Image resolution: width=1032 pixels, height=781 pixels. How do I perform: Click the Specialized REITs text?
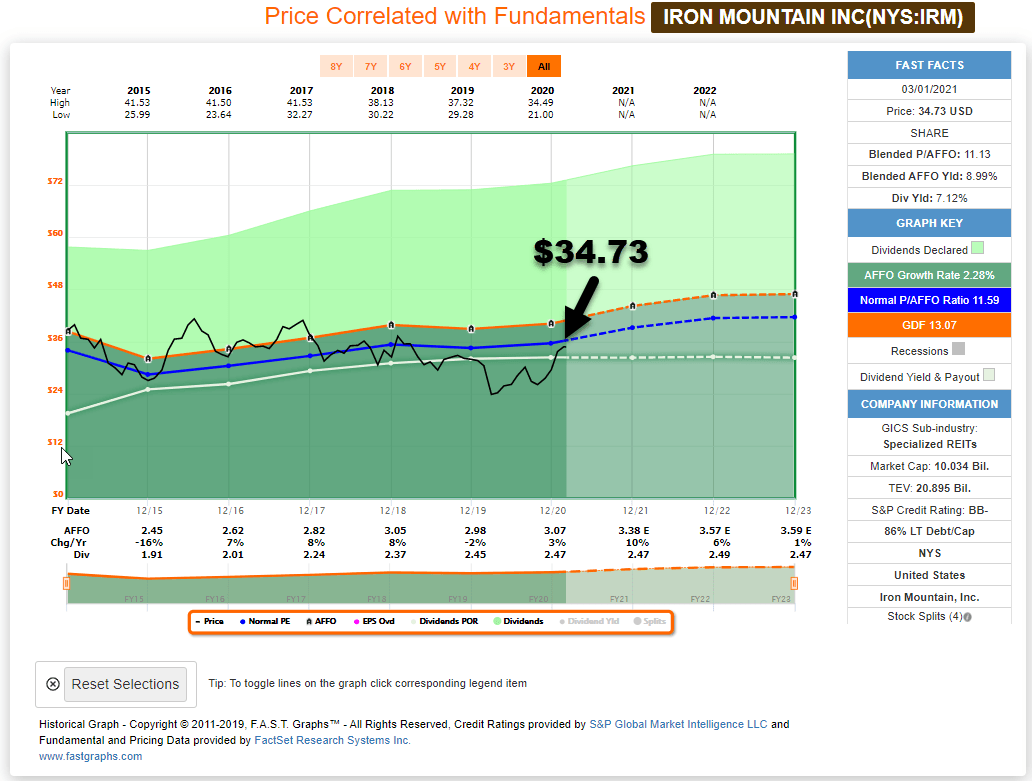tap(929, 444)
